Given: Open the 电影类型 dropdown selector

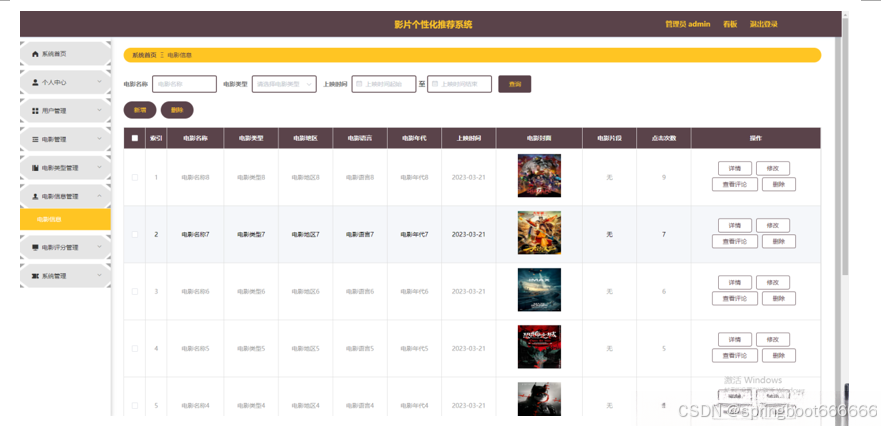Looking at the screenshot, I should pos(284,84).
